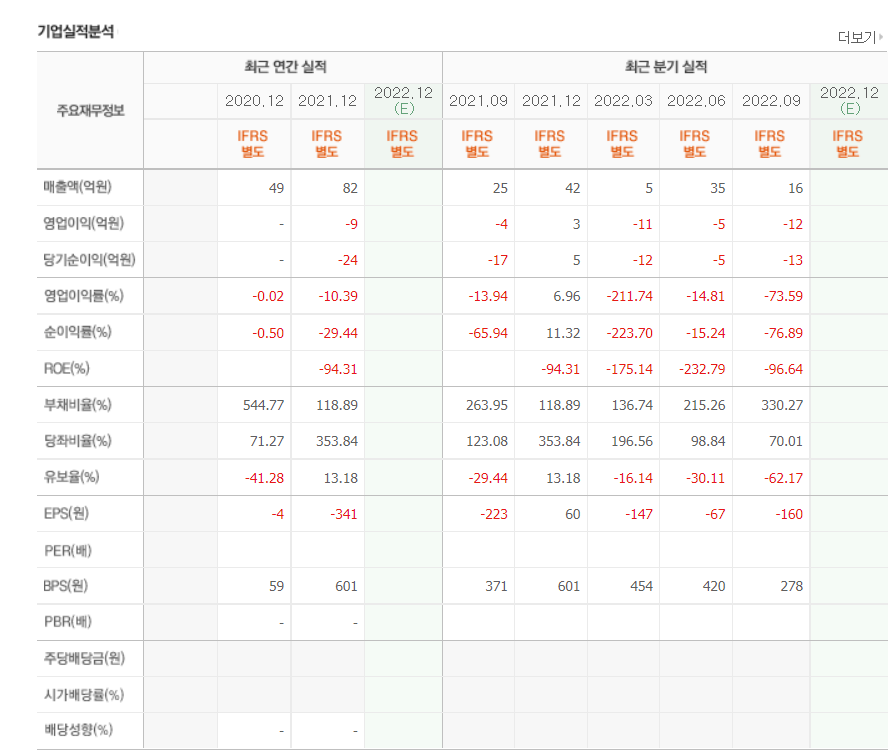Viewport: 894px width, 753px height.
Task: Click the small arrow beside 더보기
Action: [881, 37]
